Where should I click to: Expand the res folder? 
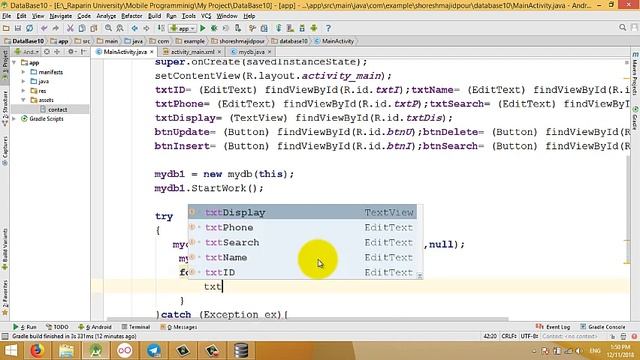[23, 91]
